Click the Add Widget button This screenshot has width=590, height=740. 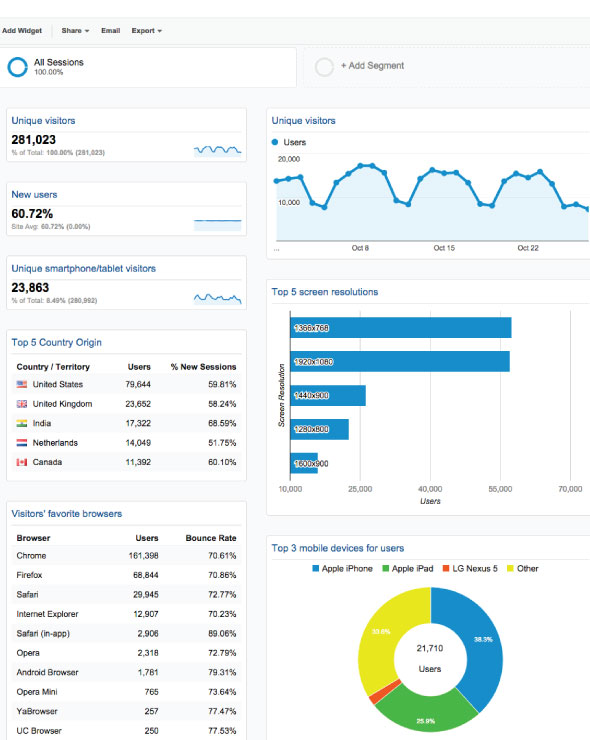[22, 31]
